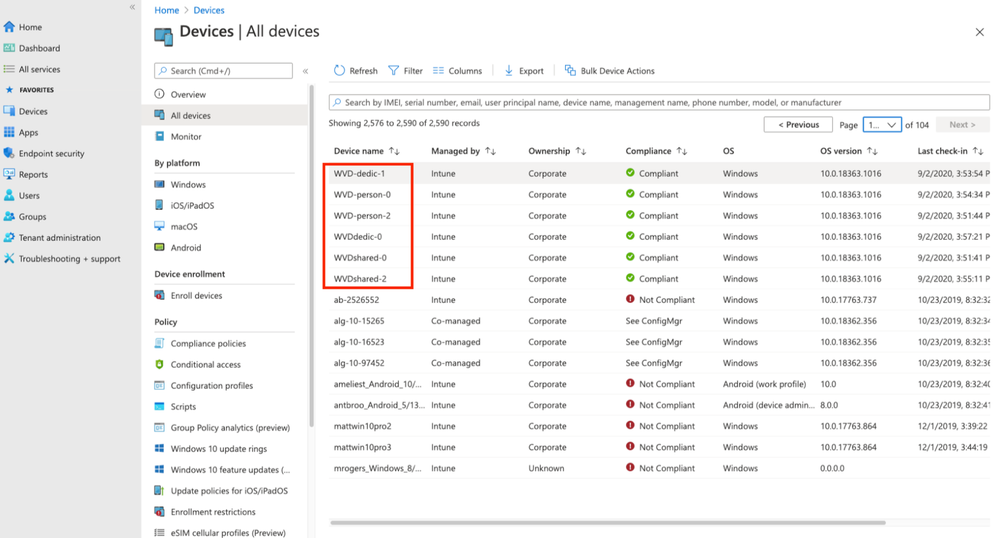The image size is (999, 538).
Task: Open the Reports icon in sidebar
Action: coord(9,174)
